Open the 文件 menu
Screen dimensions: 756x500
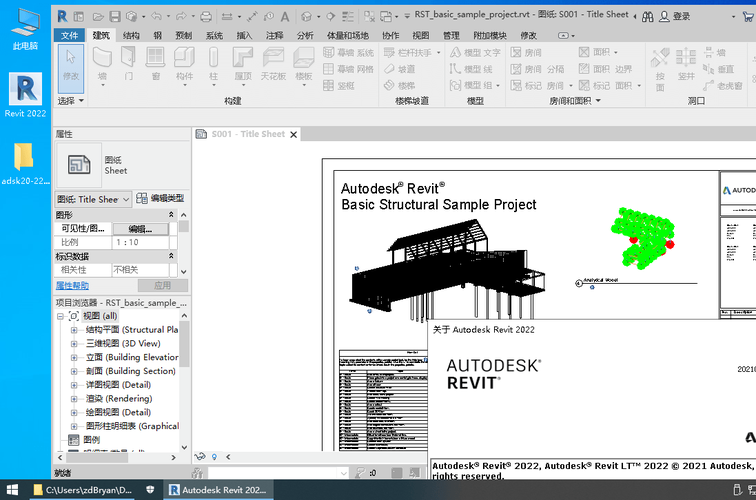click(69, 35)
